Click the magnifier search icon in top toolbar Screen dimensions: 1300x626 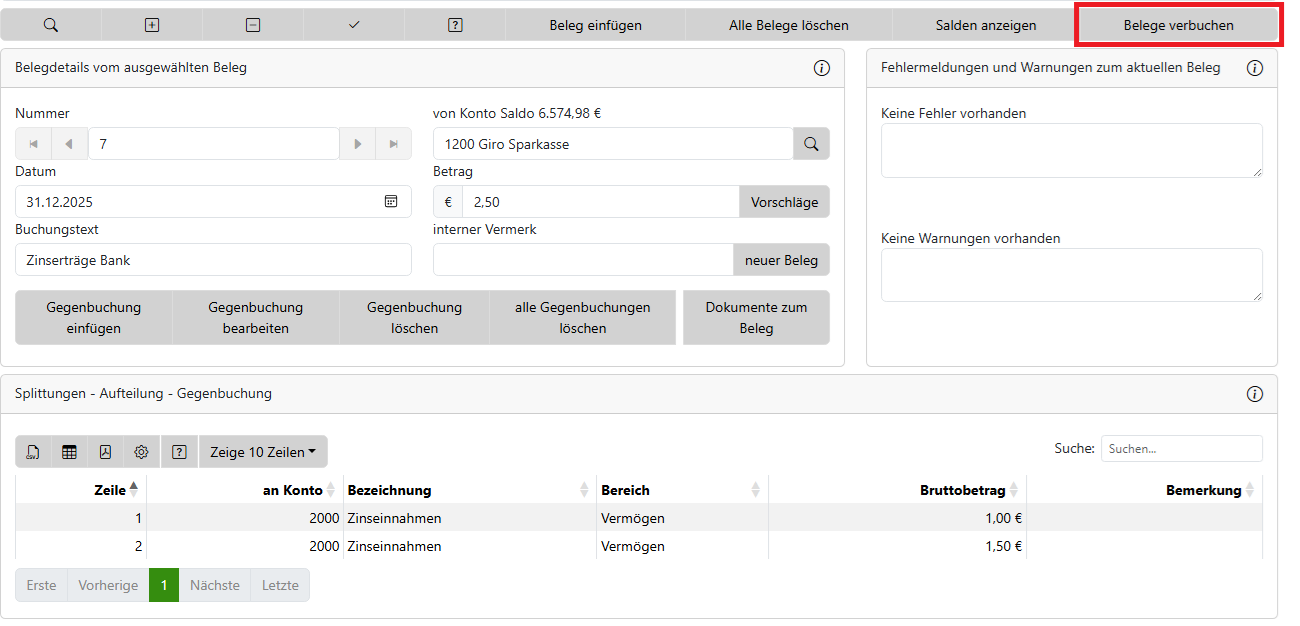pos(51,25)
